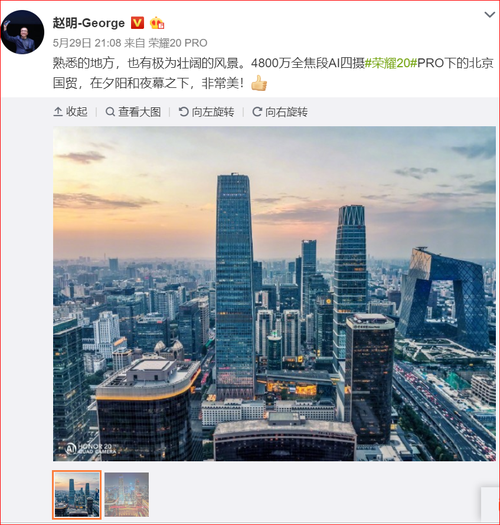Click the crown membership badge icon

coord(157,23)
